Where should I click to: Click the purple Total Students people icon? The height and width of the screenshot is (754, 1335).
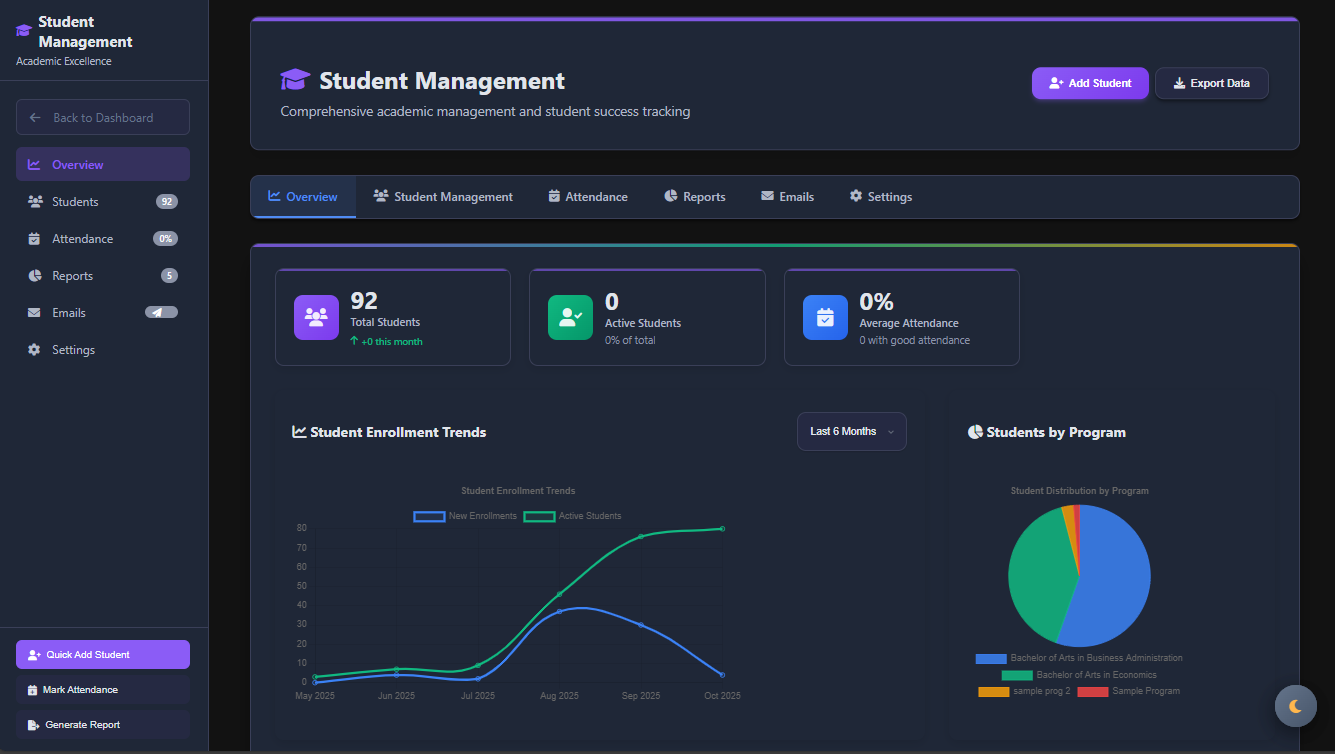(x=316, y=317)
